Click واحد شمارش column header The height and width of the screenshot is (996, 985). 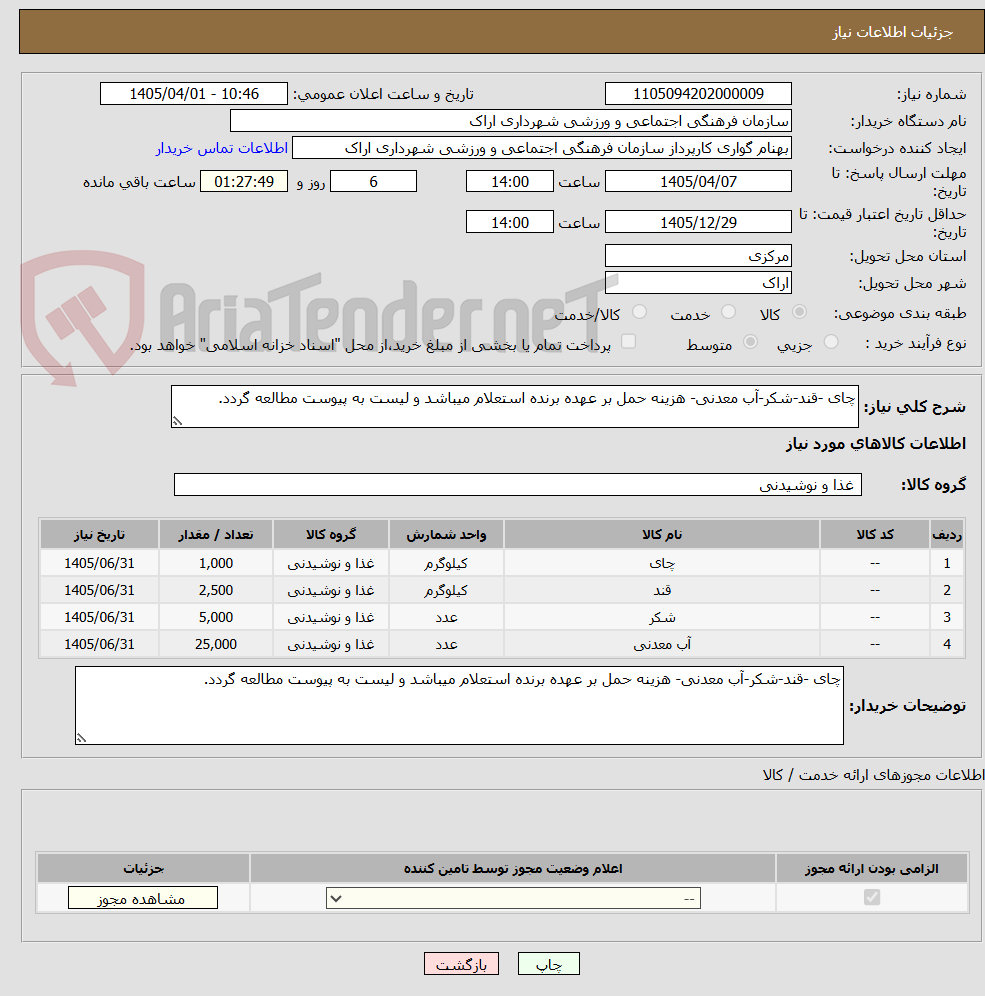[446, 534]
